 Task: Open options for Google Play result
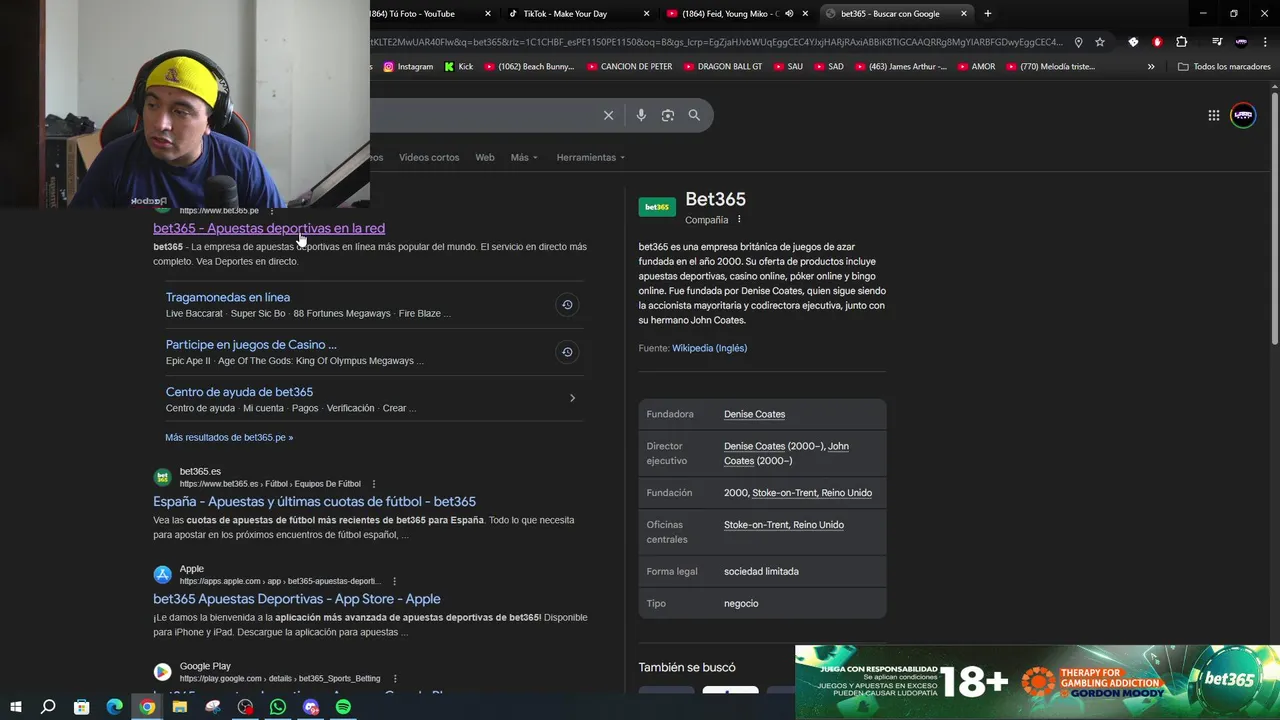[x=394, y=678]
